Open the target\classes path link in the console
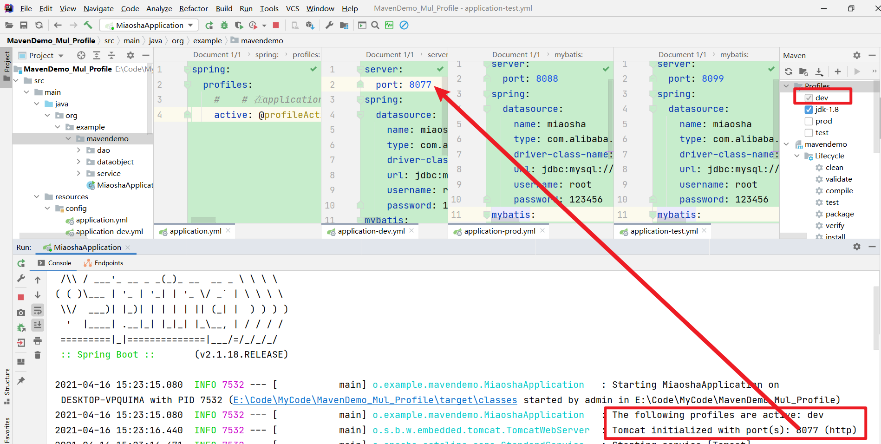881x444 pixels. pyautogui.click(x=376, y=400)
